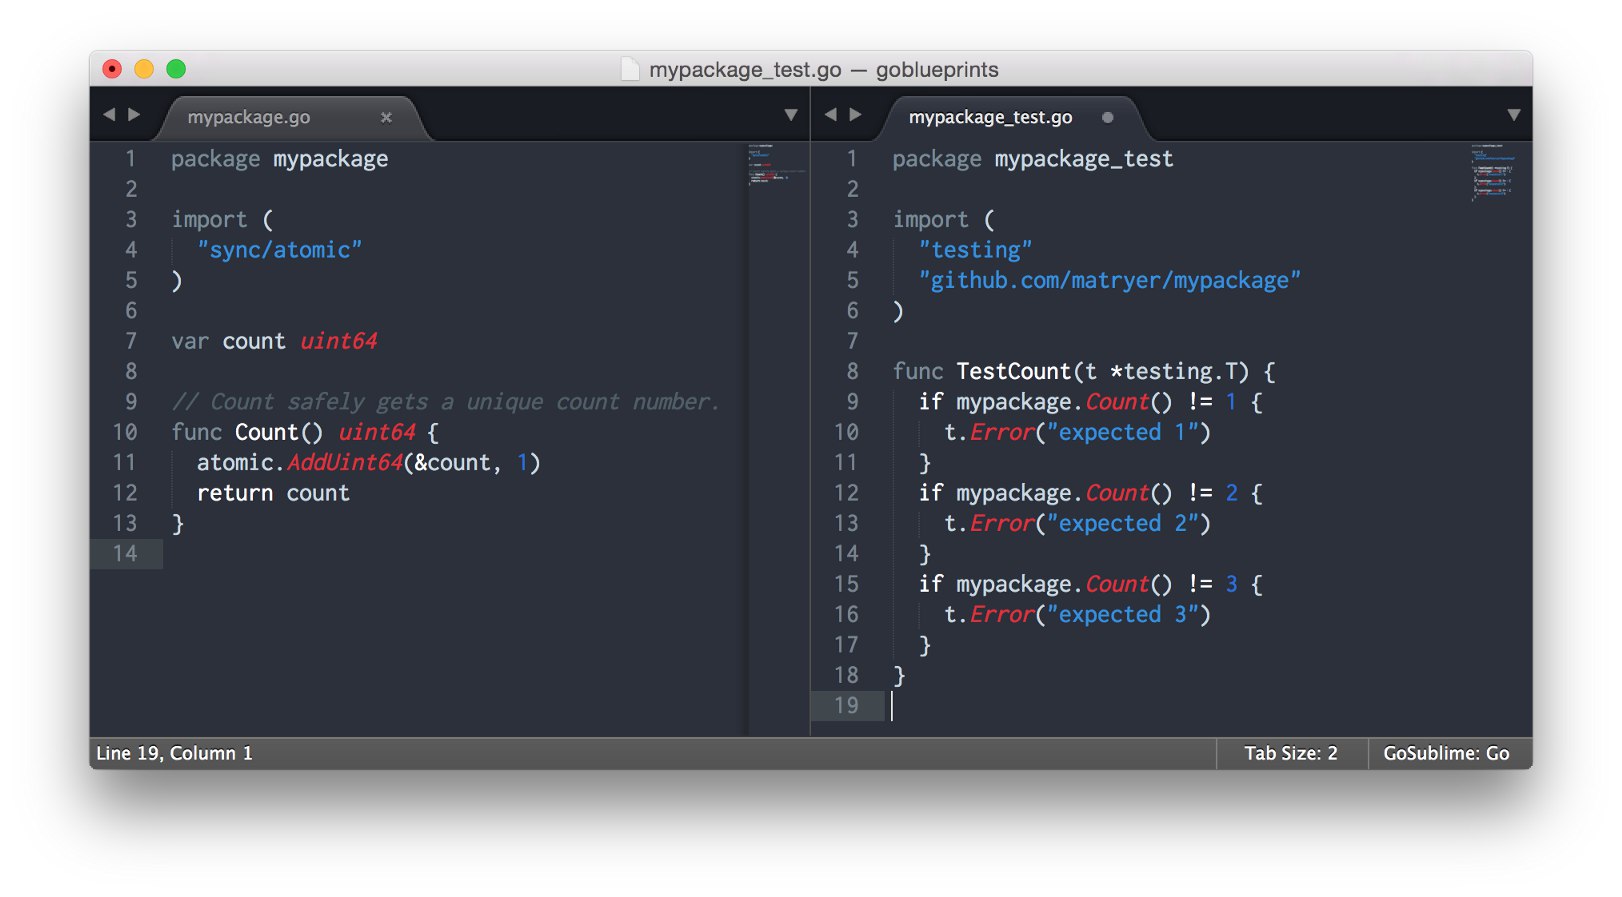The image size is (1622, 897).
Task: Click document icon in window title bar
Action: coord(630,69)
